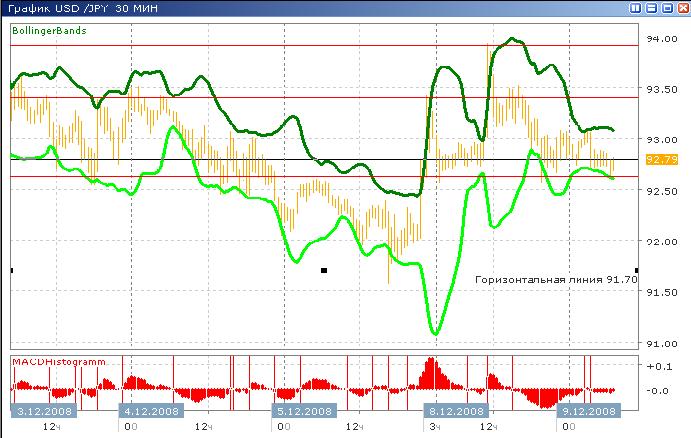Click the 91.00 price axis label
Image resolution: width=691 pixels, height=438 pixels.
(x=662, y=344)
